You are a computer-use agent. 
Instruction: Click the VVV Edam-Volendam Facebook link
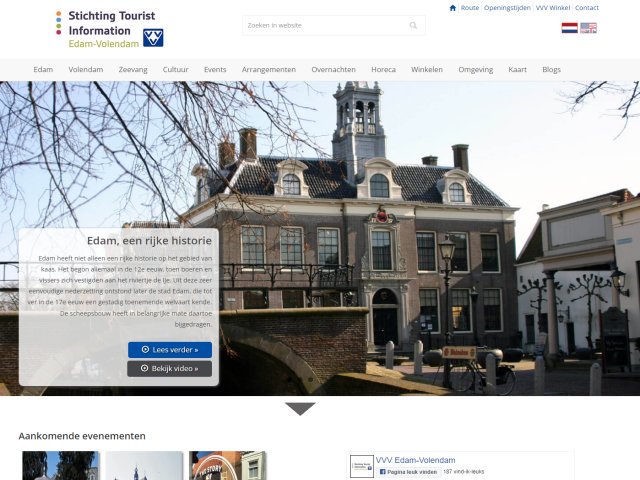pos(415,460)
